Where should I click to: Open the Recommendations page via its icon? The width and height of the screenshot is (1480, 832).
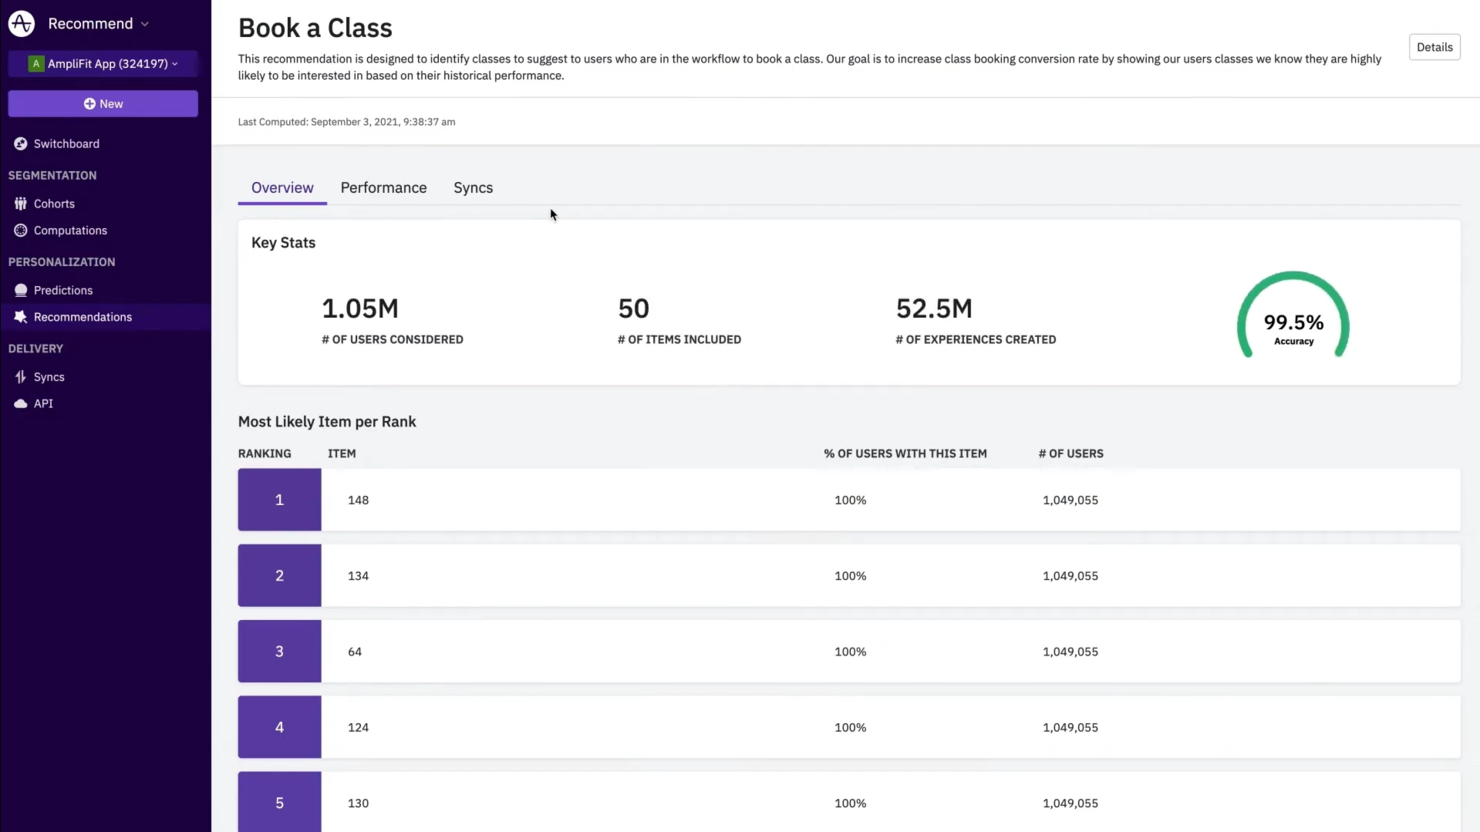click(21, 317)
